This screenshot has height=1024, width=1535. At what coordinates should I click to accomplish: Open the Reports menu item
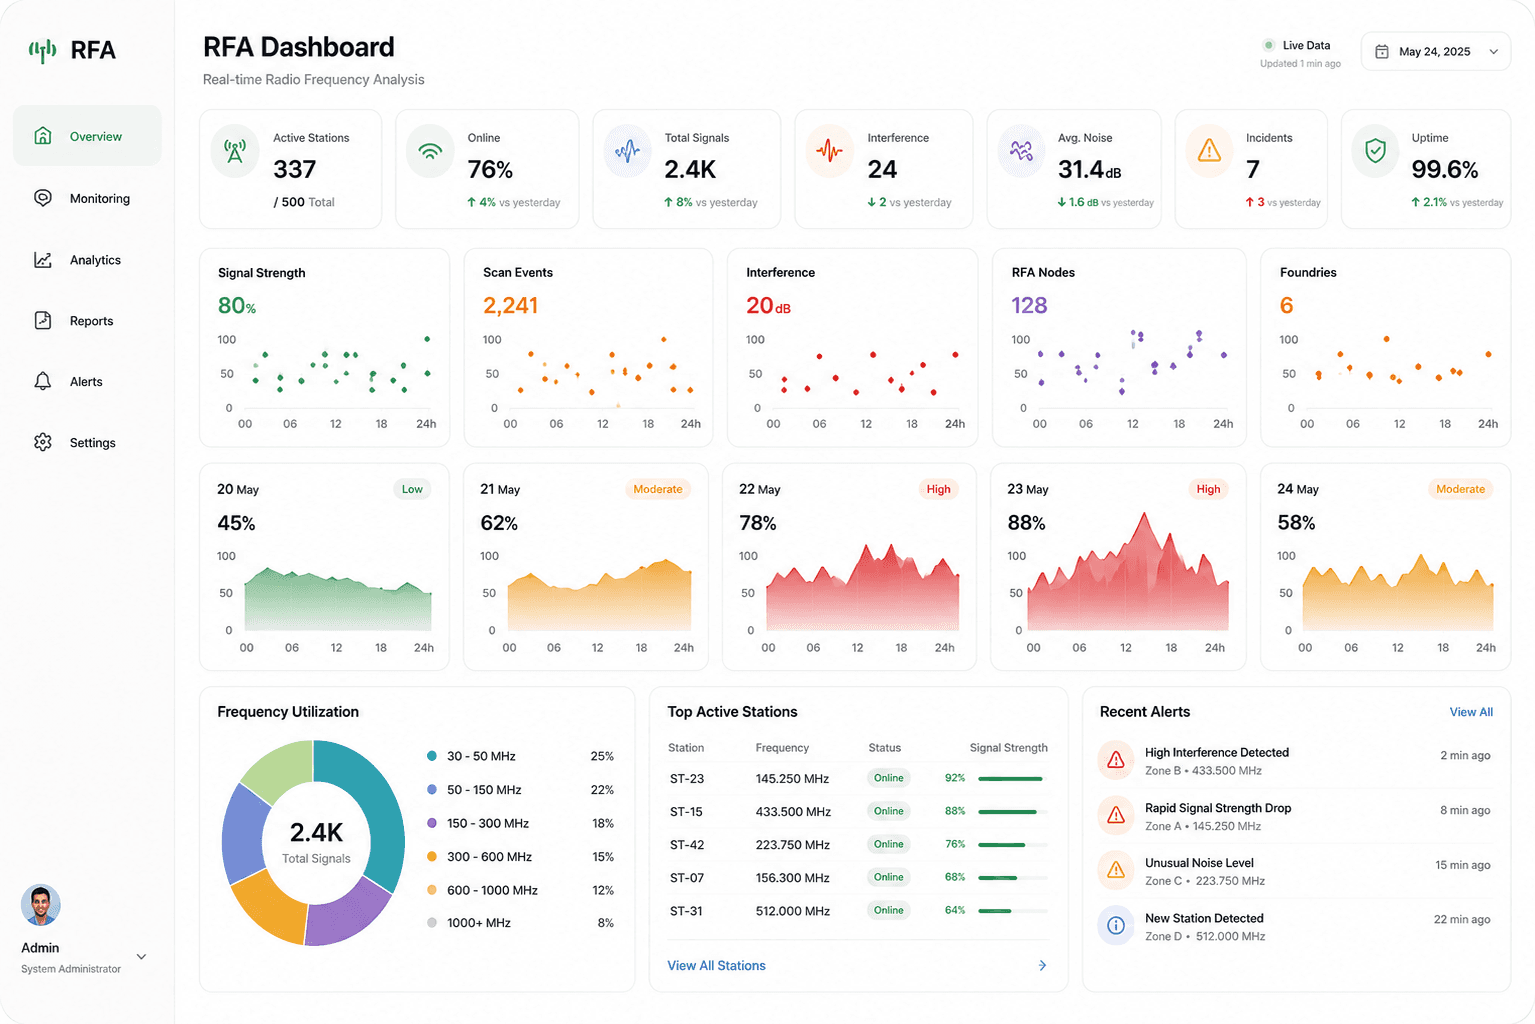pos(87,321)
